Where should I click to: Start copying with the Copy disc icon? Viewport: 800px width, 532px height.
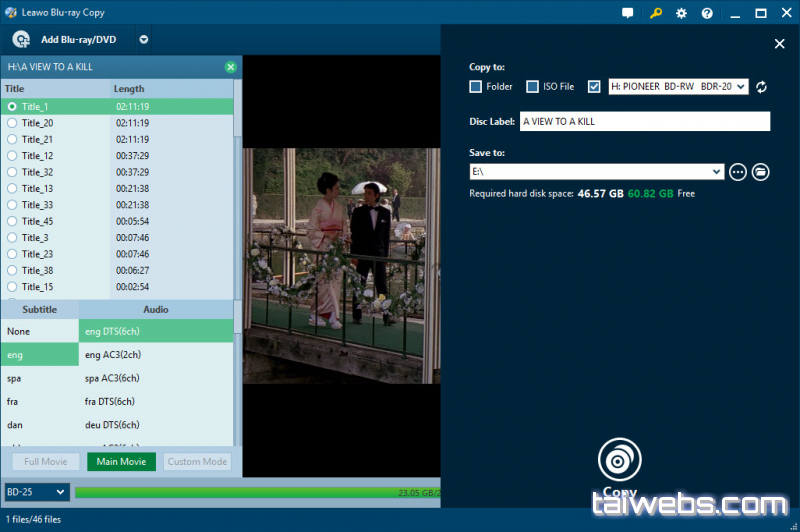619,460
